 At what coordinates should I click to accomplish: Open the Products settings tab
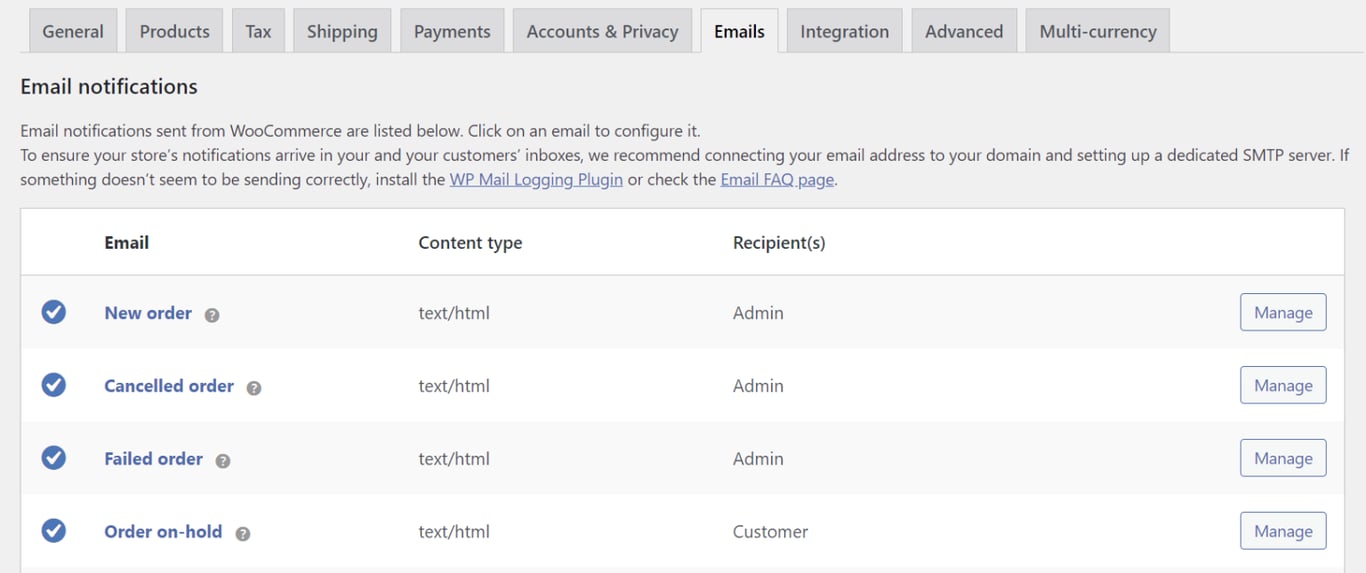click(x=175, y=31)
